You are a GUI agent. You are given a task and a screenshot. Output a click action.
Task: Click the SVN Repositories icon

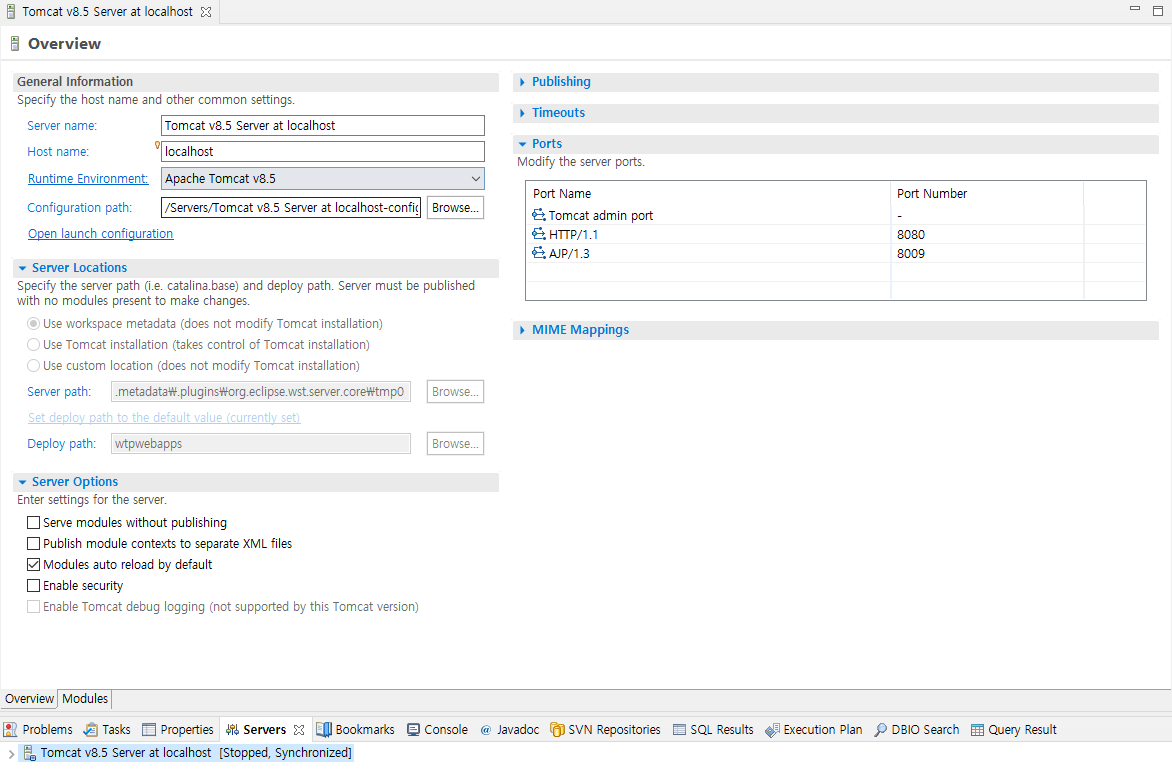tap(557, 730)
